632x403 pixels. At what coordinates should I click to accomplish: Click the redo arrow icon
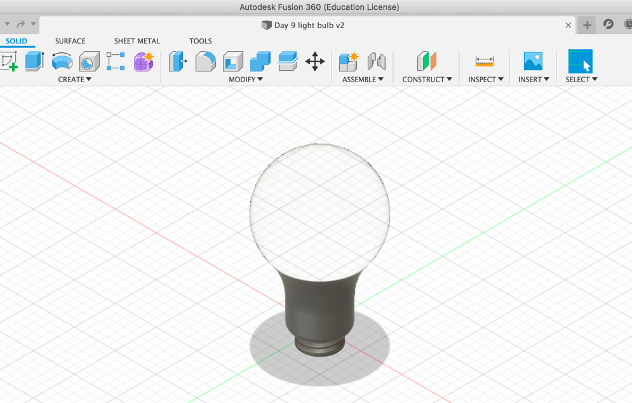21,24
